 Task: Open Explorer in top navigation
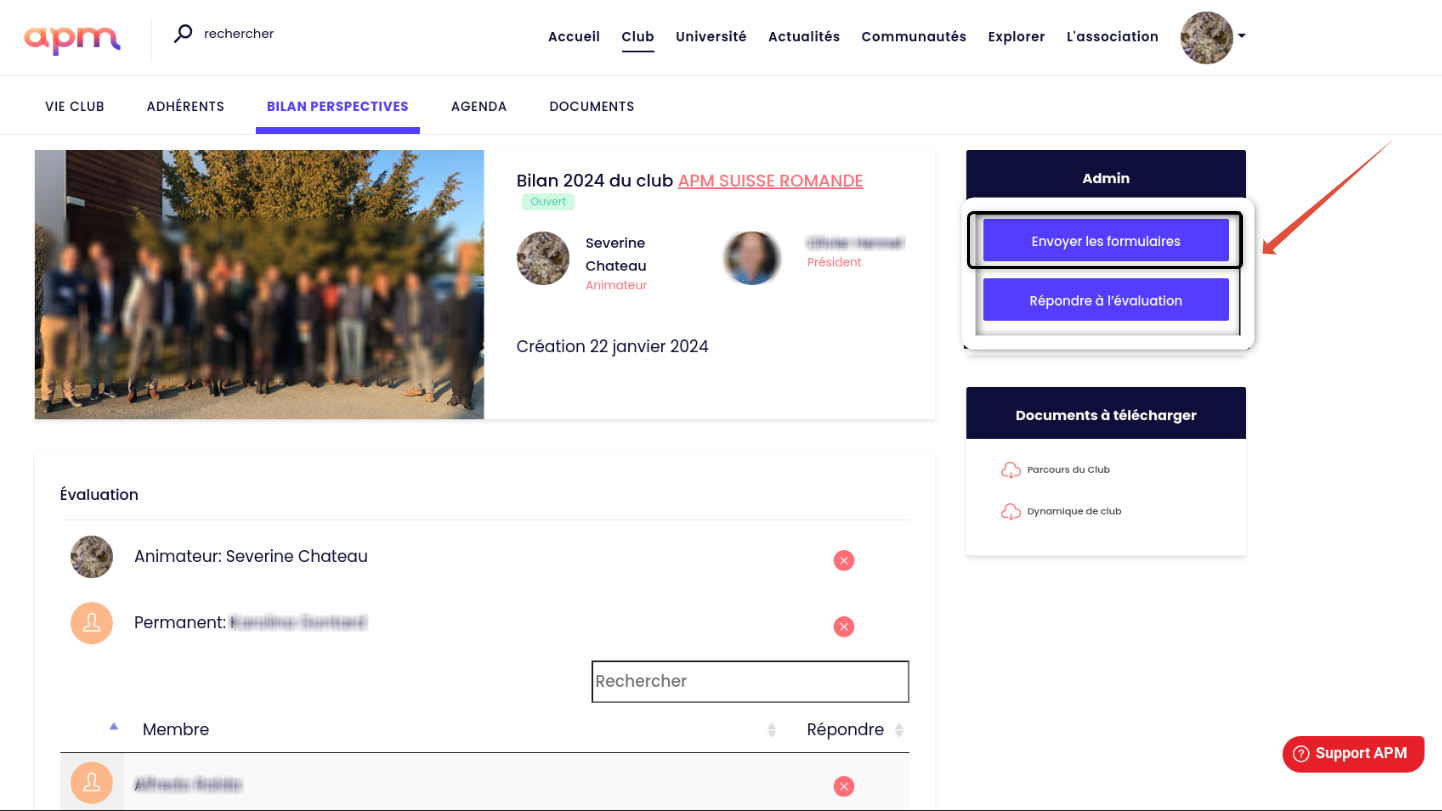coord(1016,37)
